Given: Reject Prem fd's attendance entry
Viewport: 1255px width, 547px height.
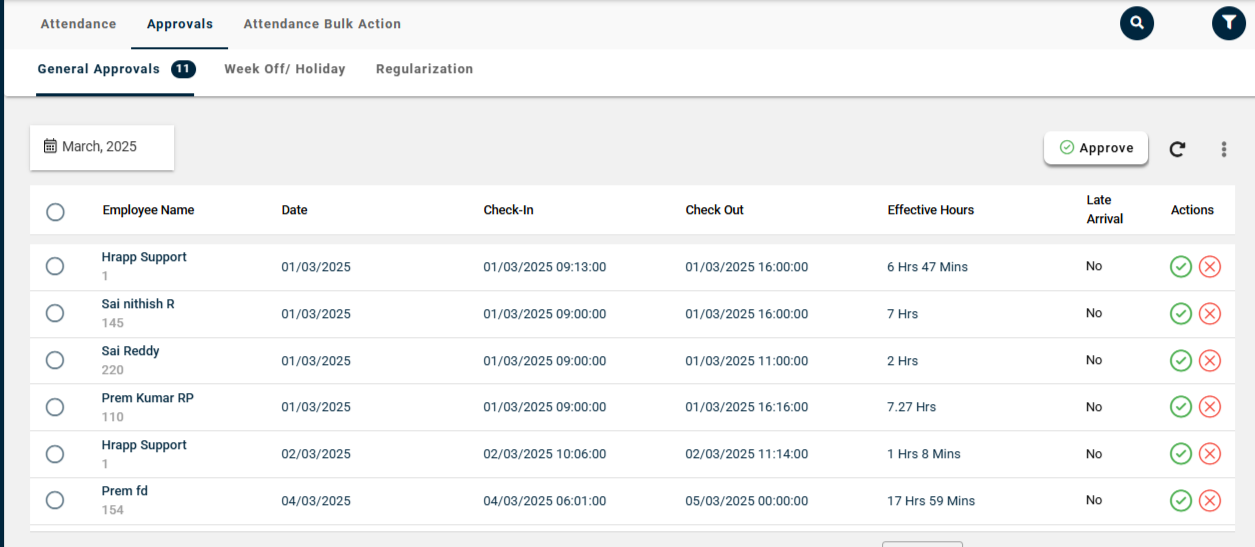Looking at the screenshot, I should (x=1210, y=501).
